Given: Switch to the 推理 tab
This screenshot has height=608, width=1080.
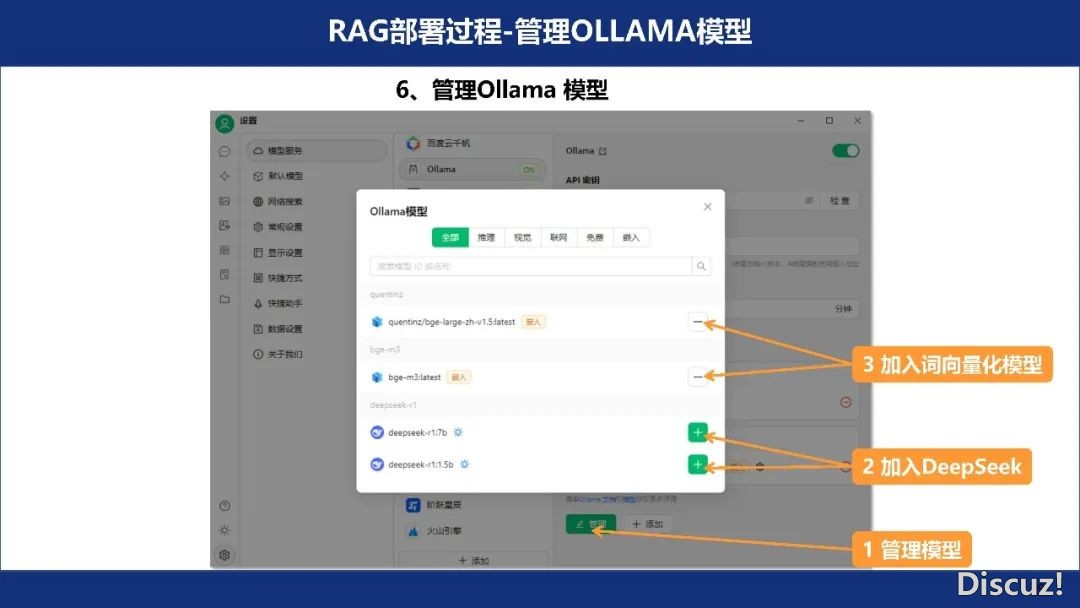Looking at the screenshot, I should pos(486,238).
